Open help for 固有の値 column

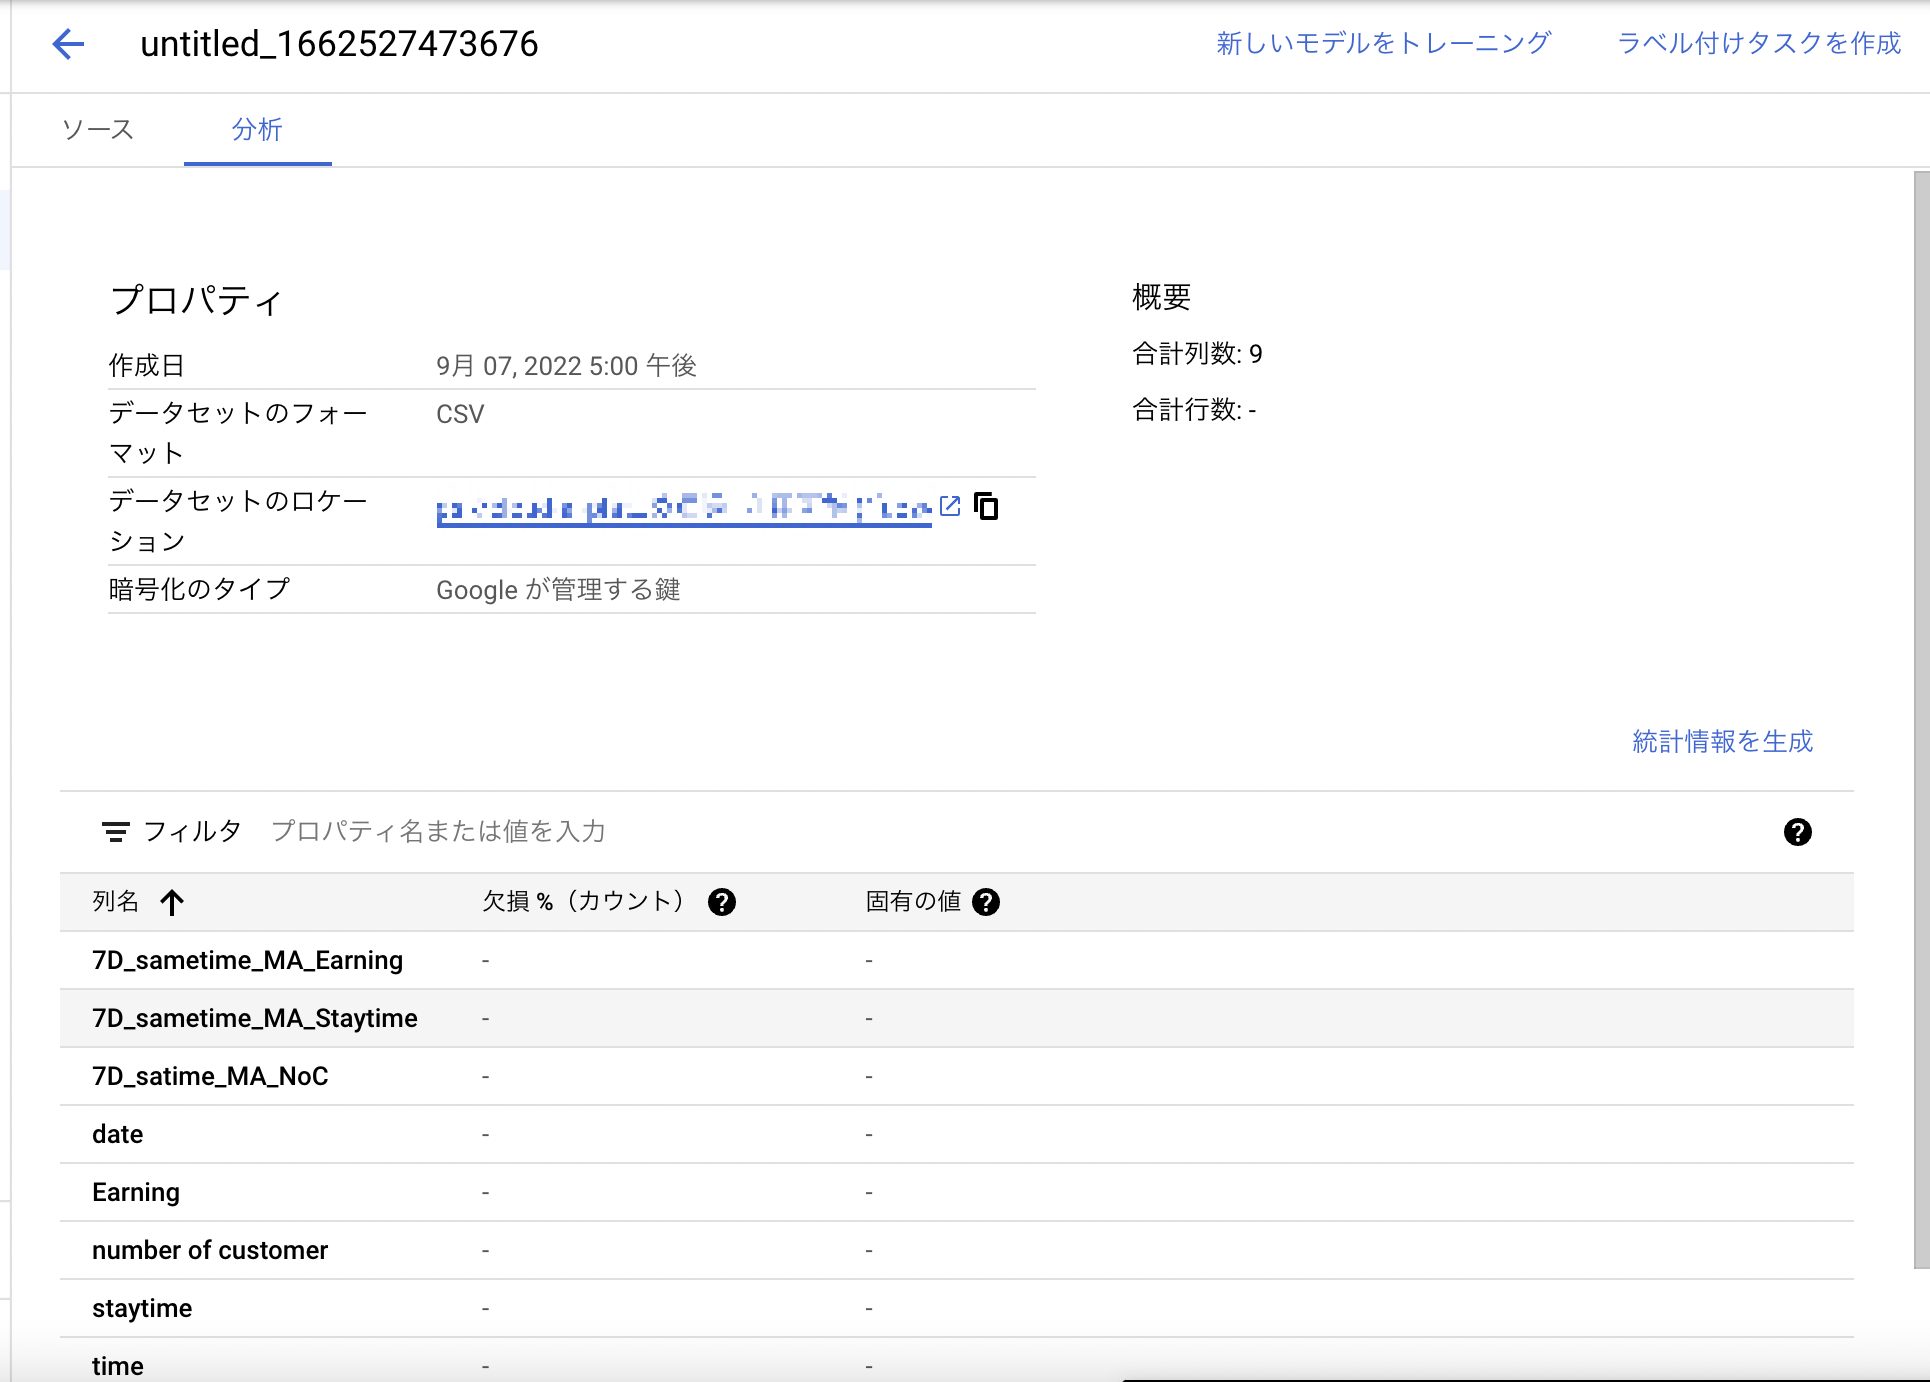pos(988,902)
